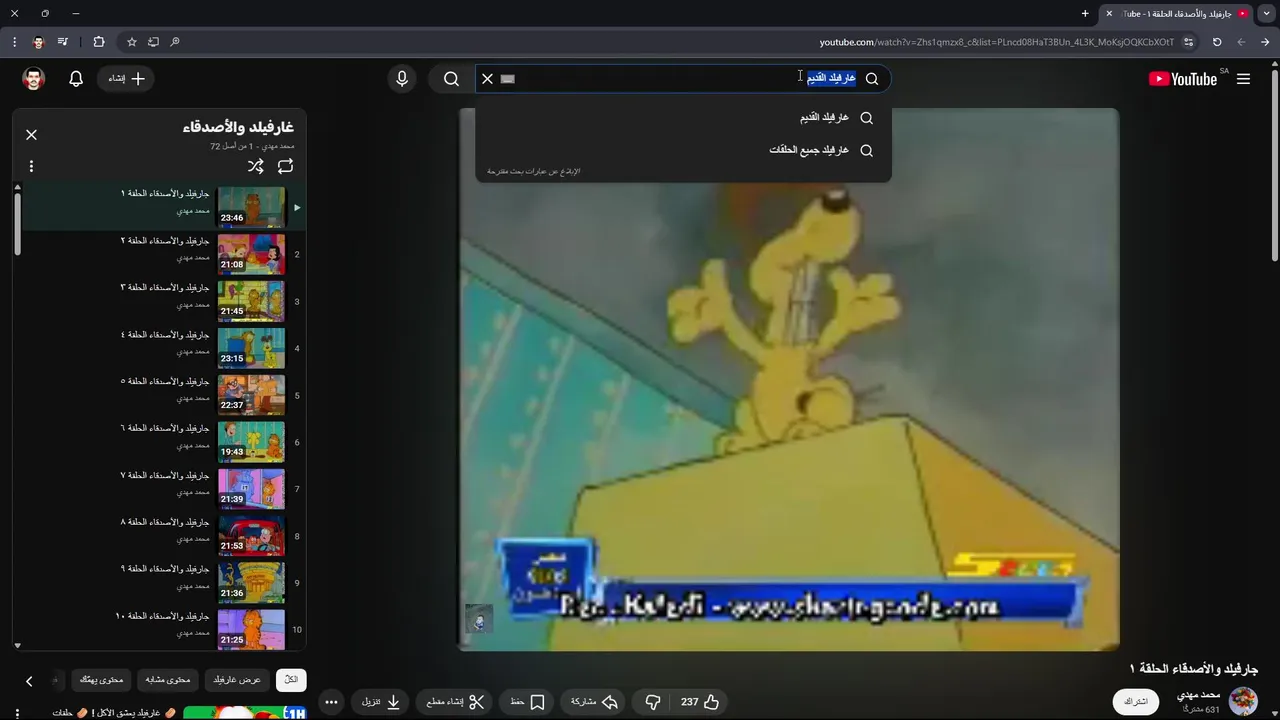Share the video with مشاركة
This screenshot has width=1280, height=720.
coord(594,702)
